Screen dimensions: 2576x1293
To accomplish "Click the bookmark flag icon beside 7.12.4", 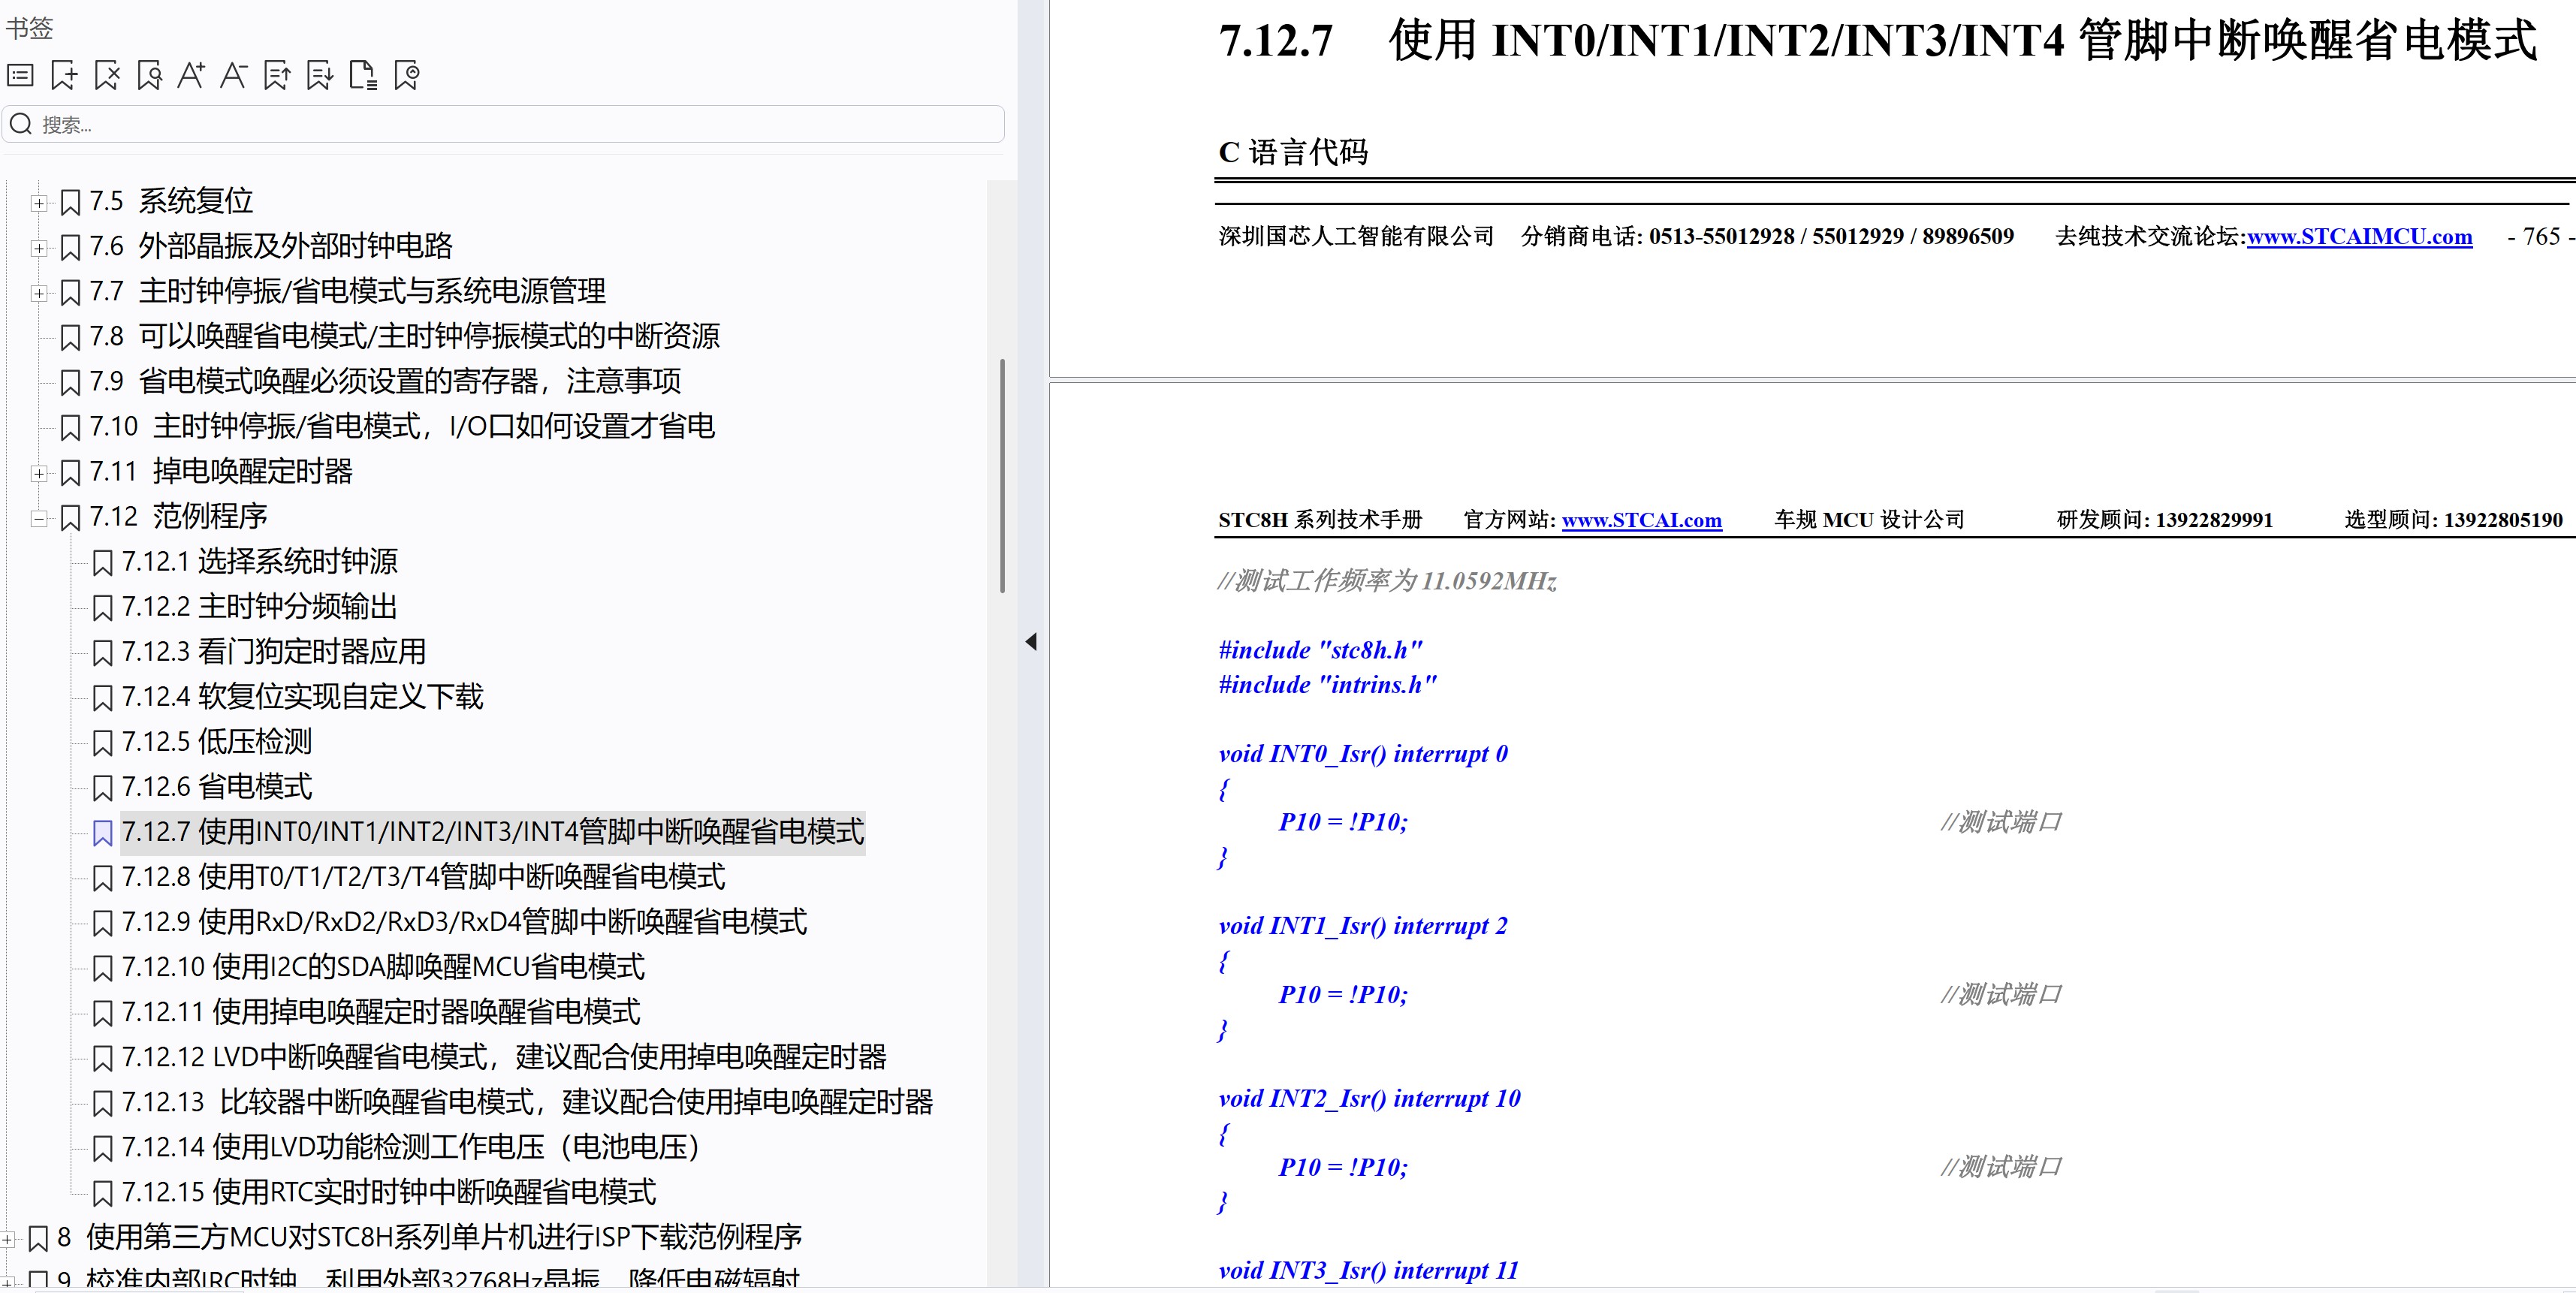I will click(x=102, y=698).
